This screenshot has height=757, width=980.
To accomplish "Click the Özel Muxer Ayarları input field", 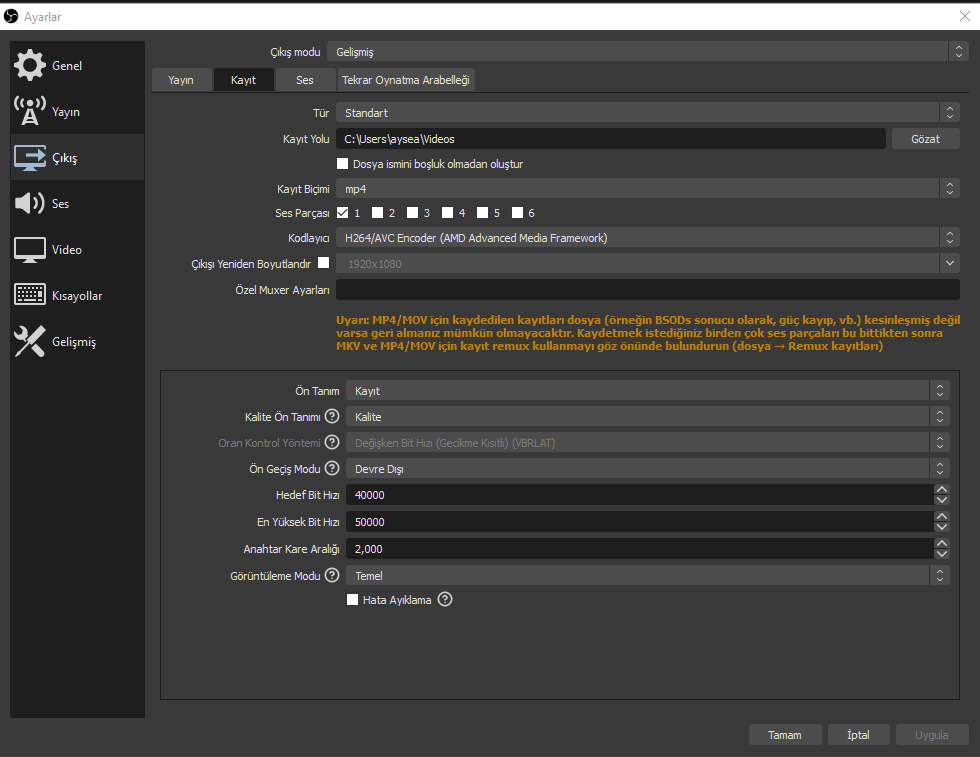I will [648, 289].
